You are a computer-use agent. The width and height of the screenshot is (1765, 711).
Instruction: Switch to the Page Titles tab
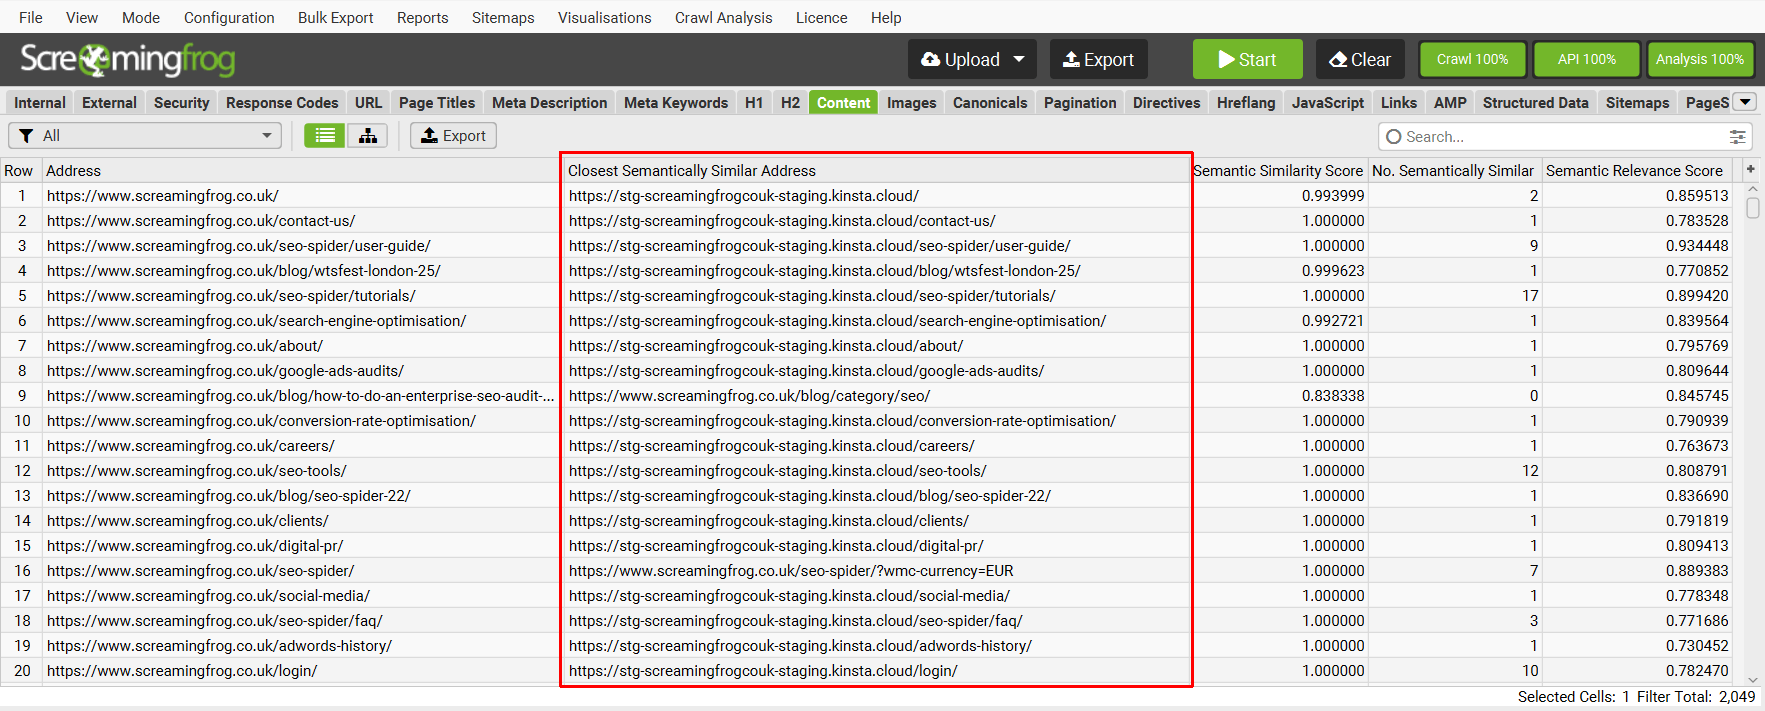(437, 102)
